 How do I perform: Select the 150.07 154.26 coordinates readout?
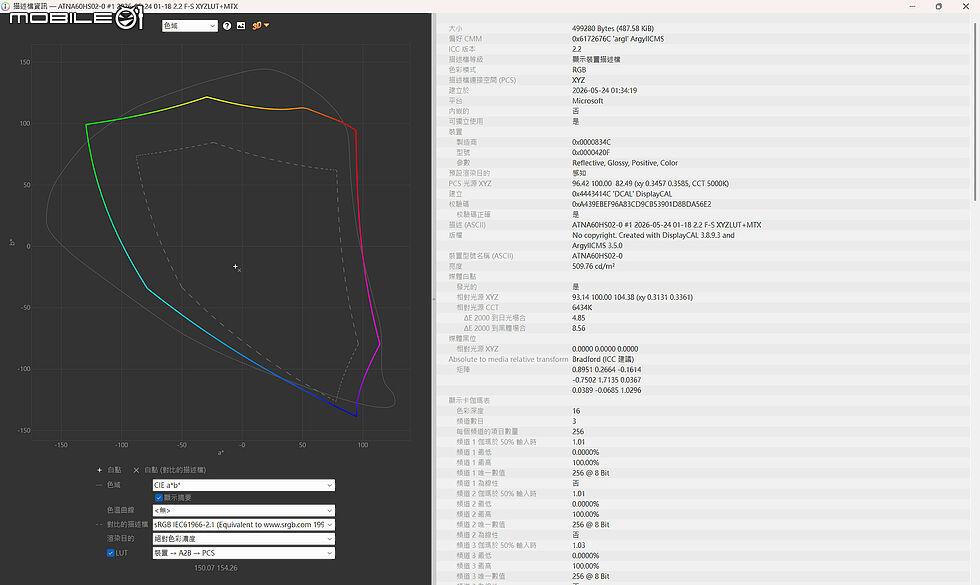click(216, 568)
